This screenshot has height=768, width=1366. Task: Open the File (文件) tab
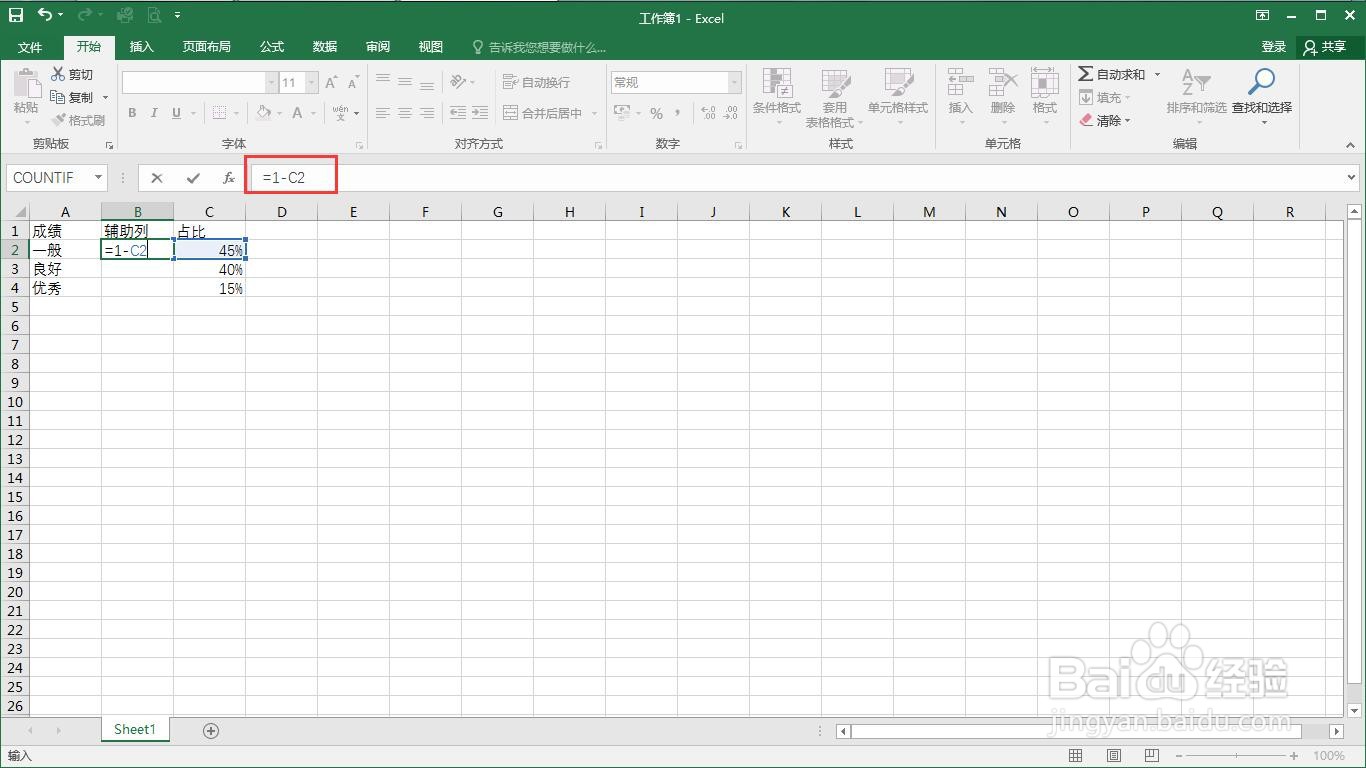pos(30,47)
